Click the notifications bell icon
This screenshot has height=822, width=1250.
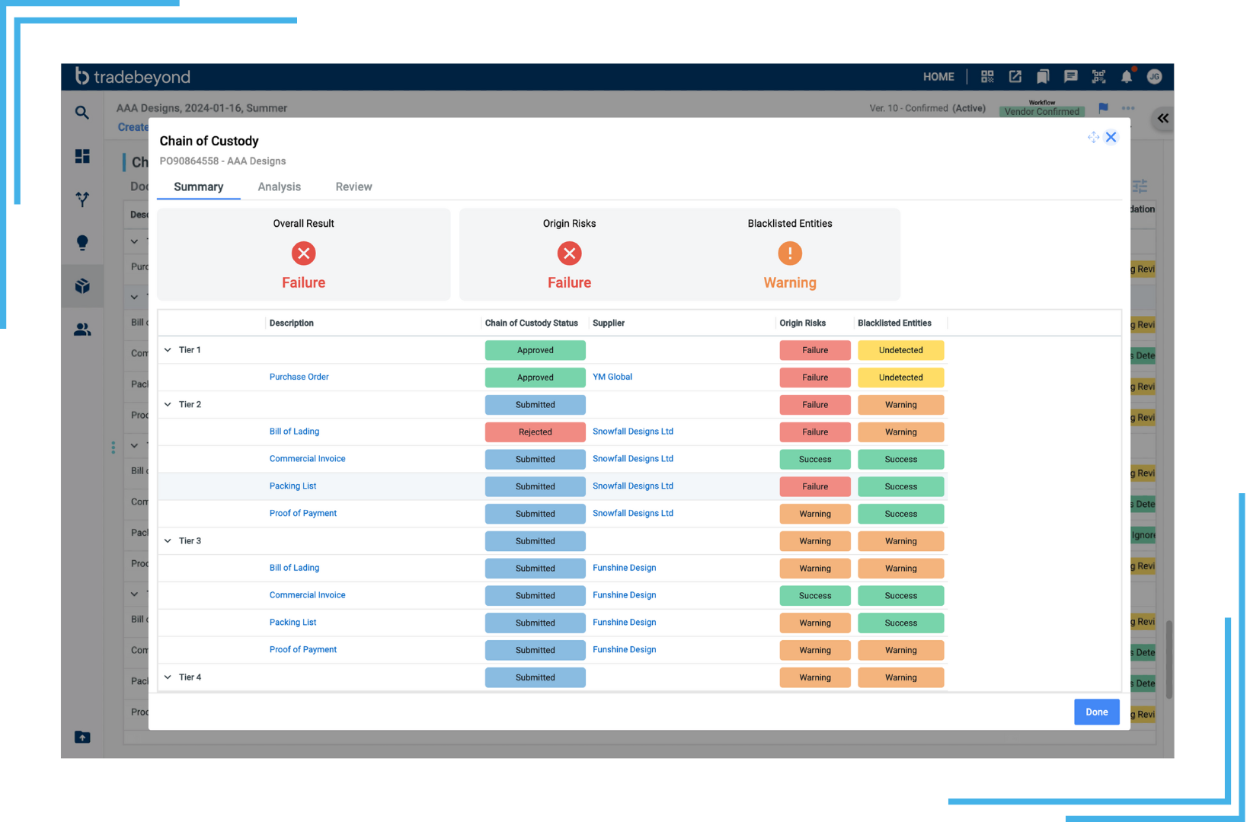(x=1126, y=77)
